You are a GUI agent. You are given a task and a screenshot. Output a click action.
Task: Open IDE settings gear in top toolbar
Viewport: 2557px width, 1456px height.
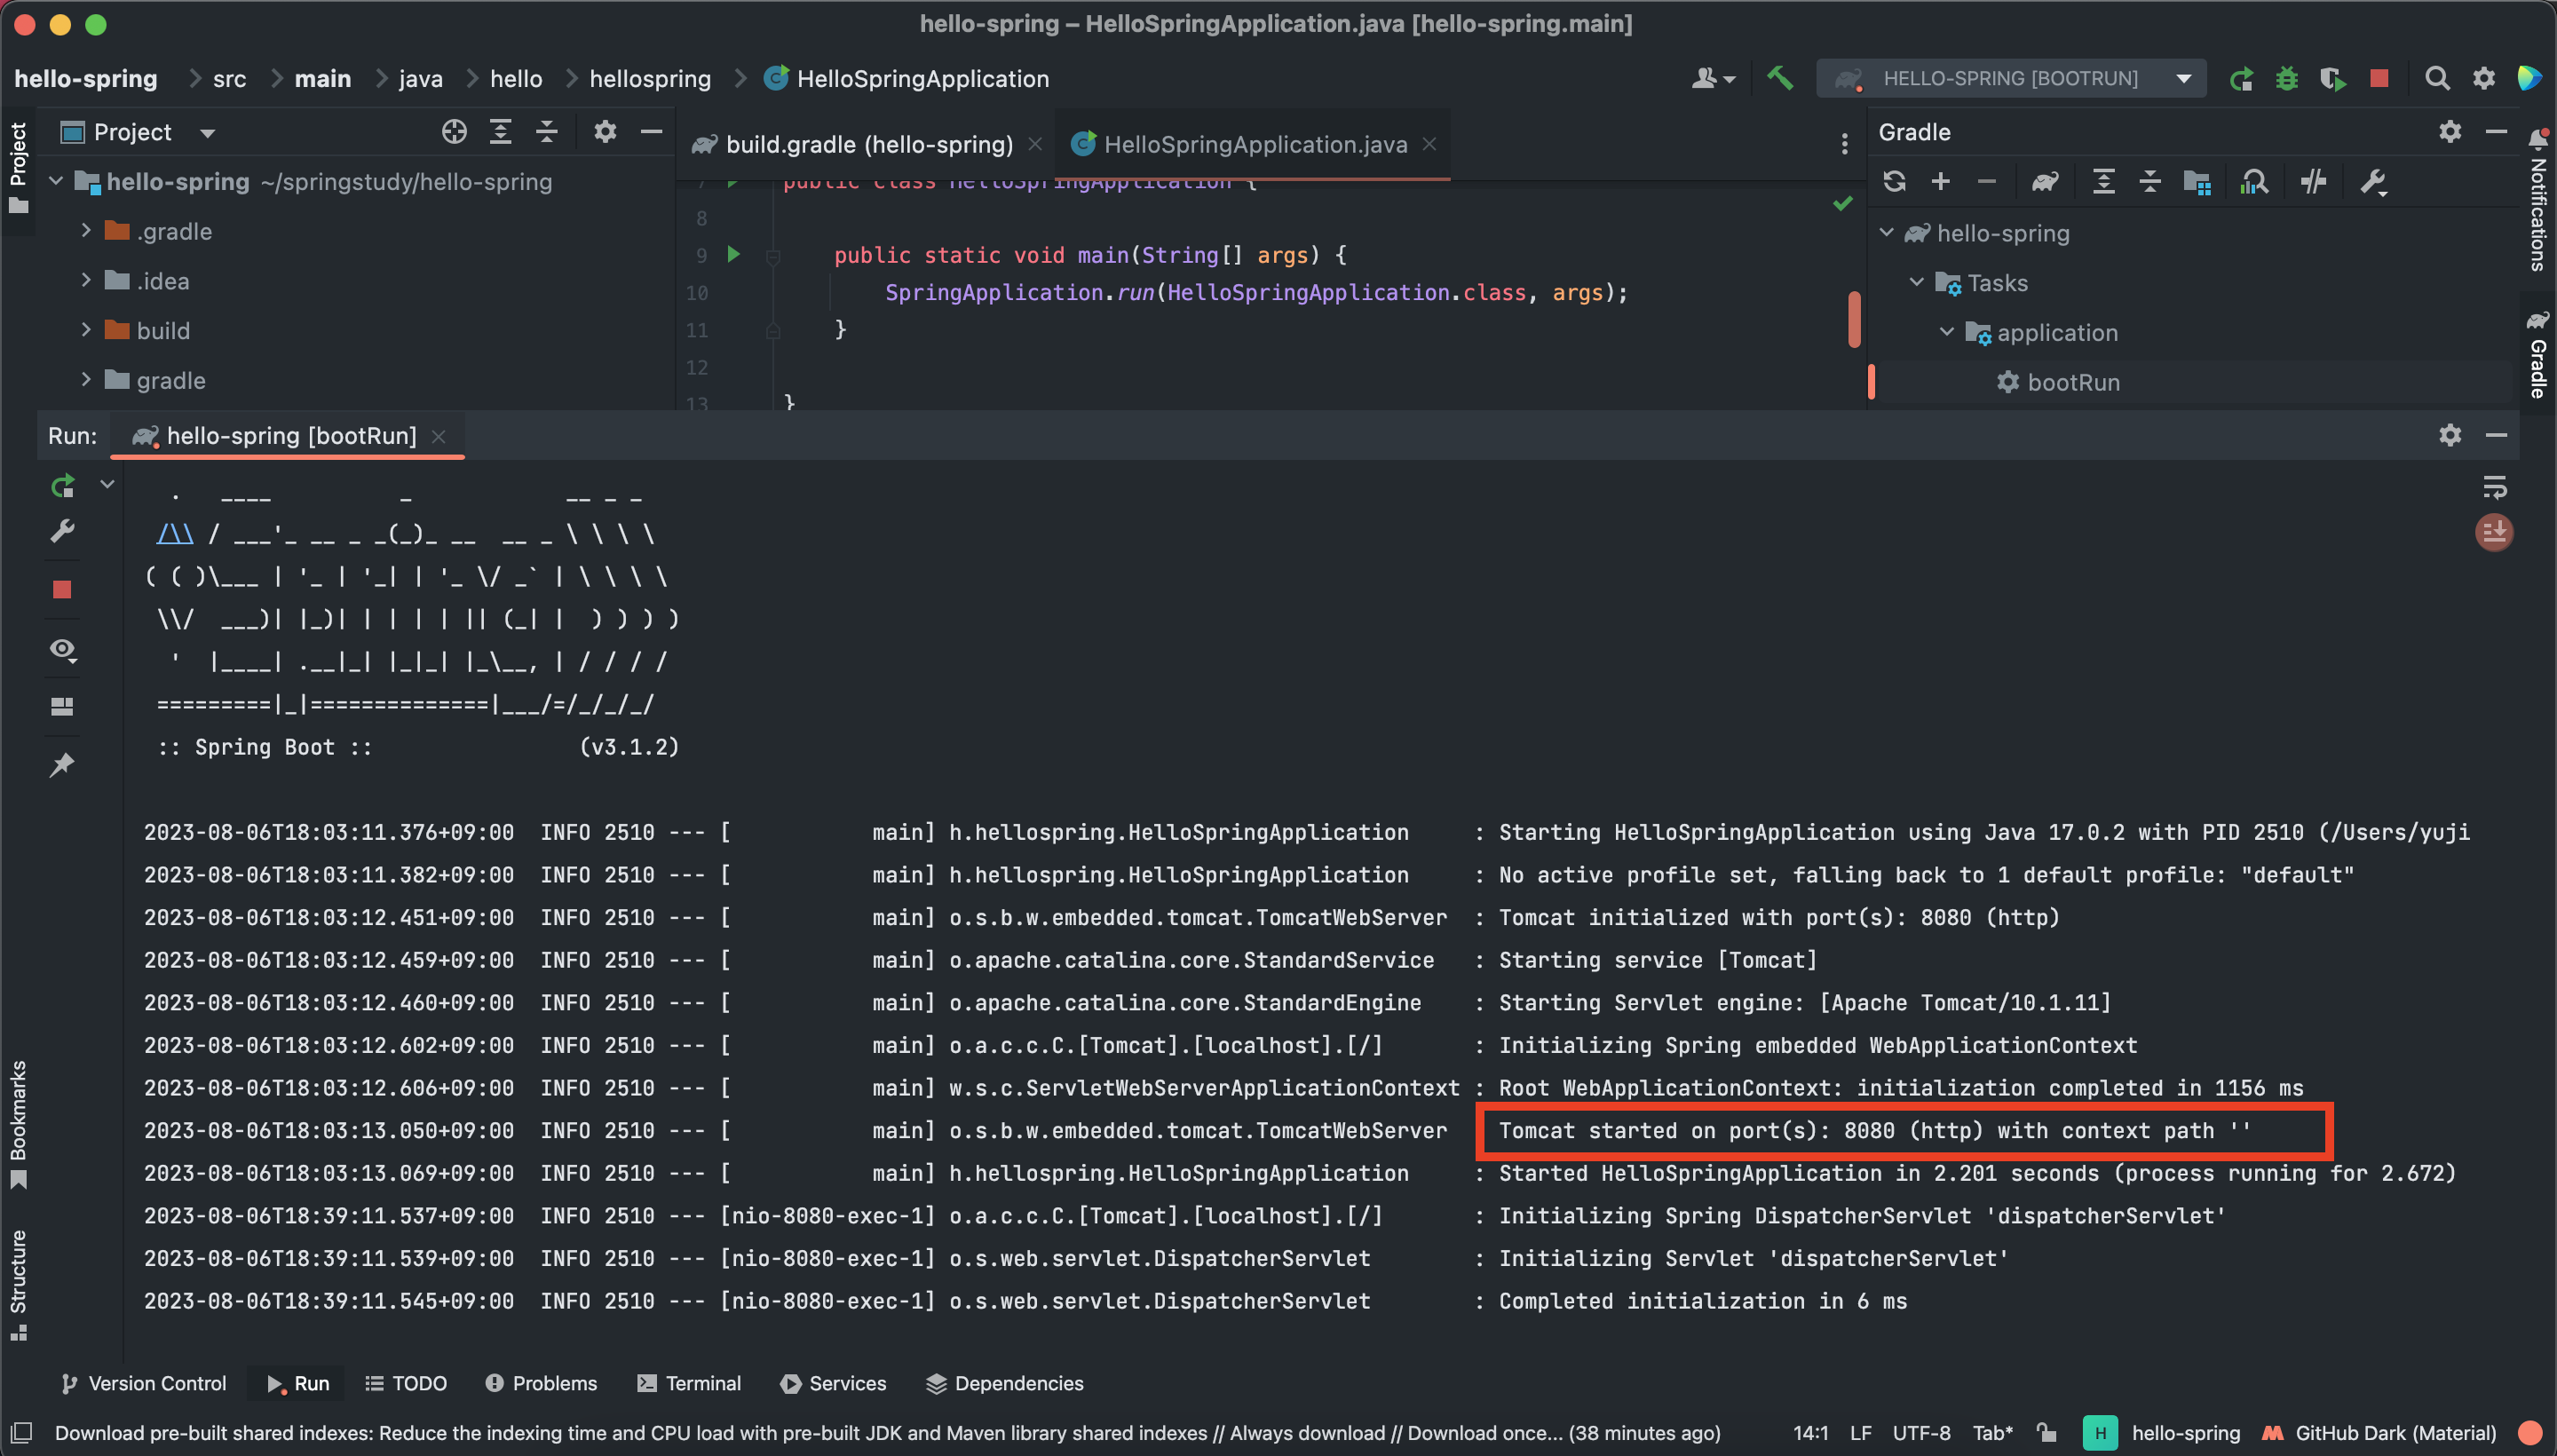click(x=2484, y=78)
